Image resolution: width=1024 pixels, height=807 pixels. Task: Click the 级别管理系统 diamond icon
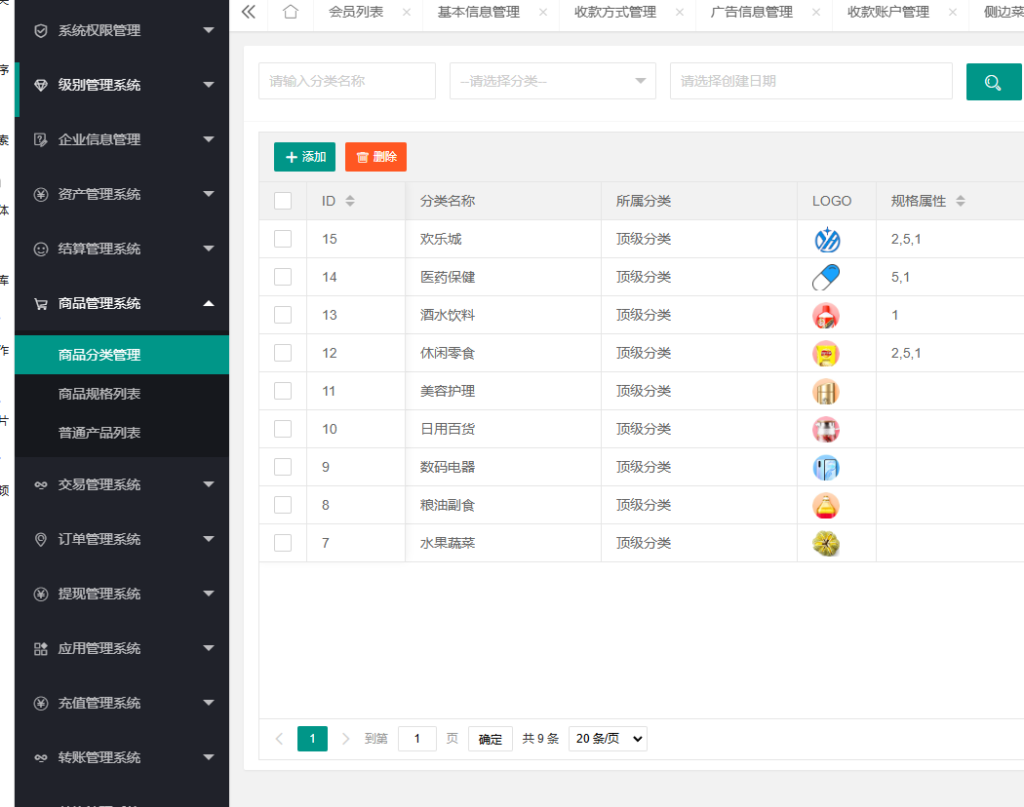pyautogui.click(x=41, y=85)
